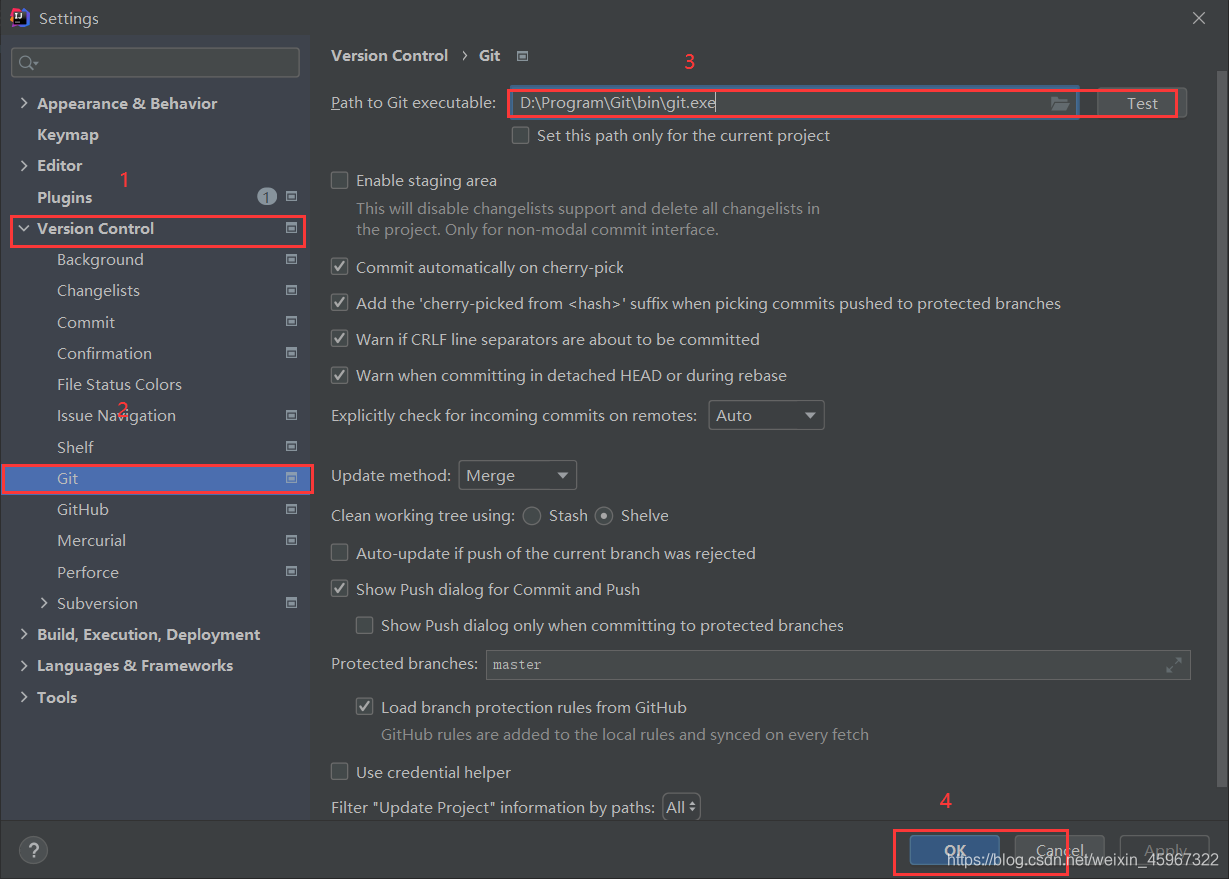Uncheck Commit automatically on cherry-pick
Screen dimensions: 1229x879
pyautogui.click(x=340, y=267)
